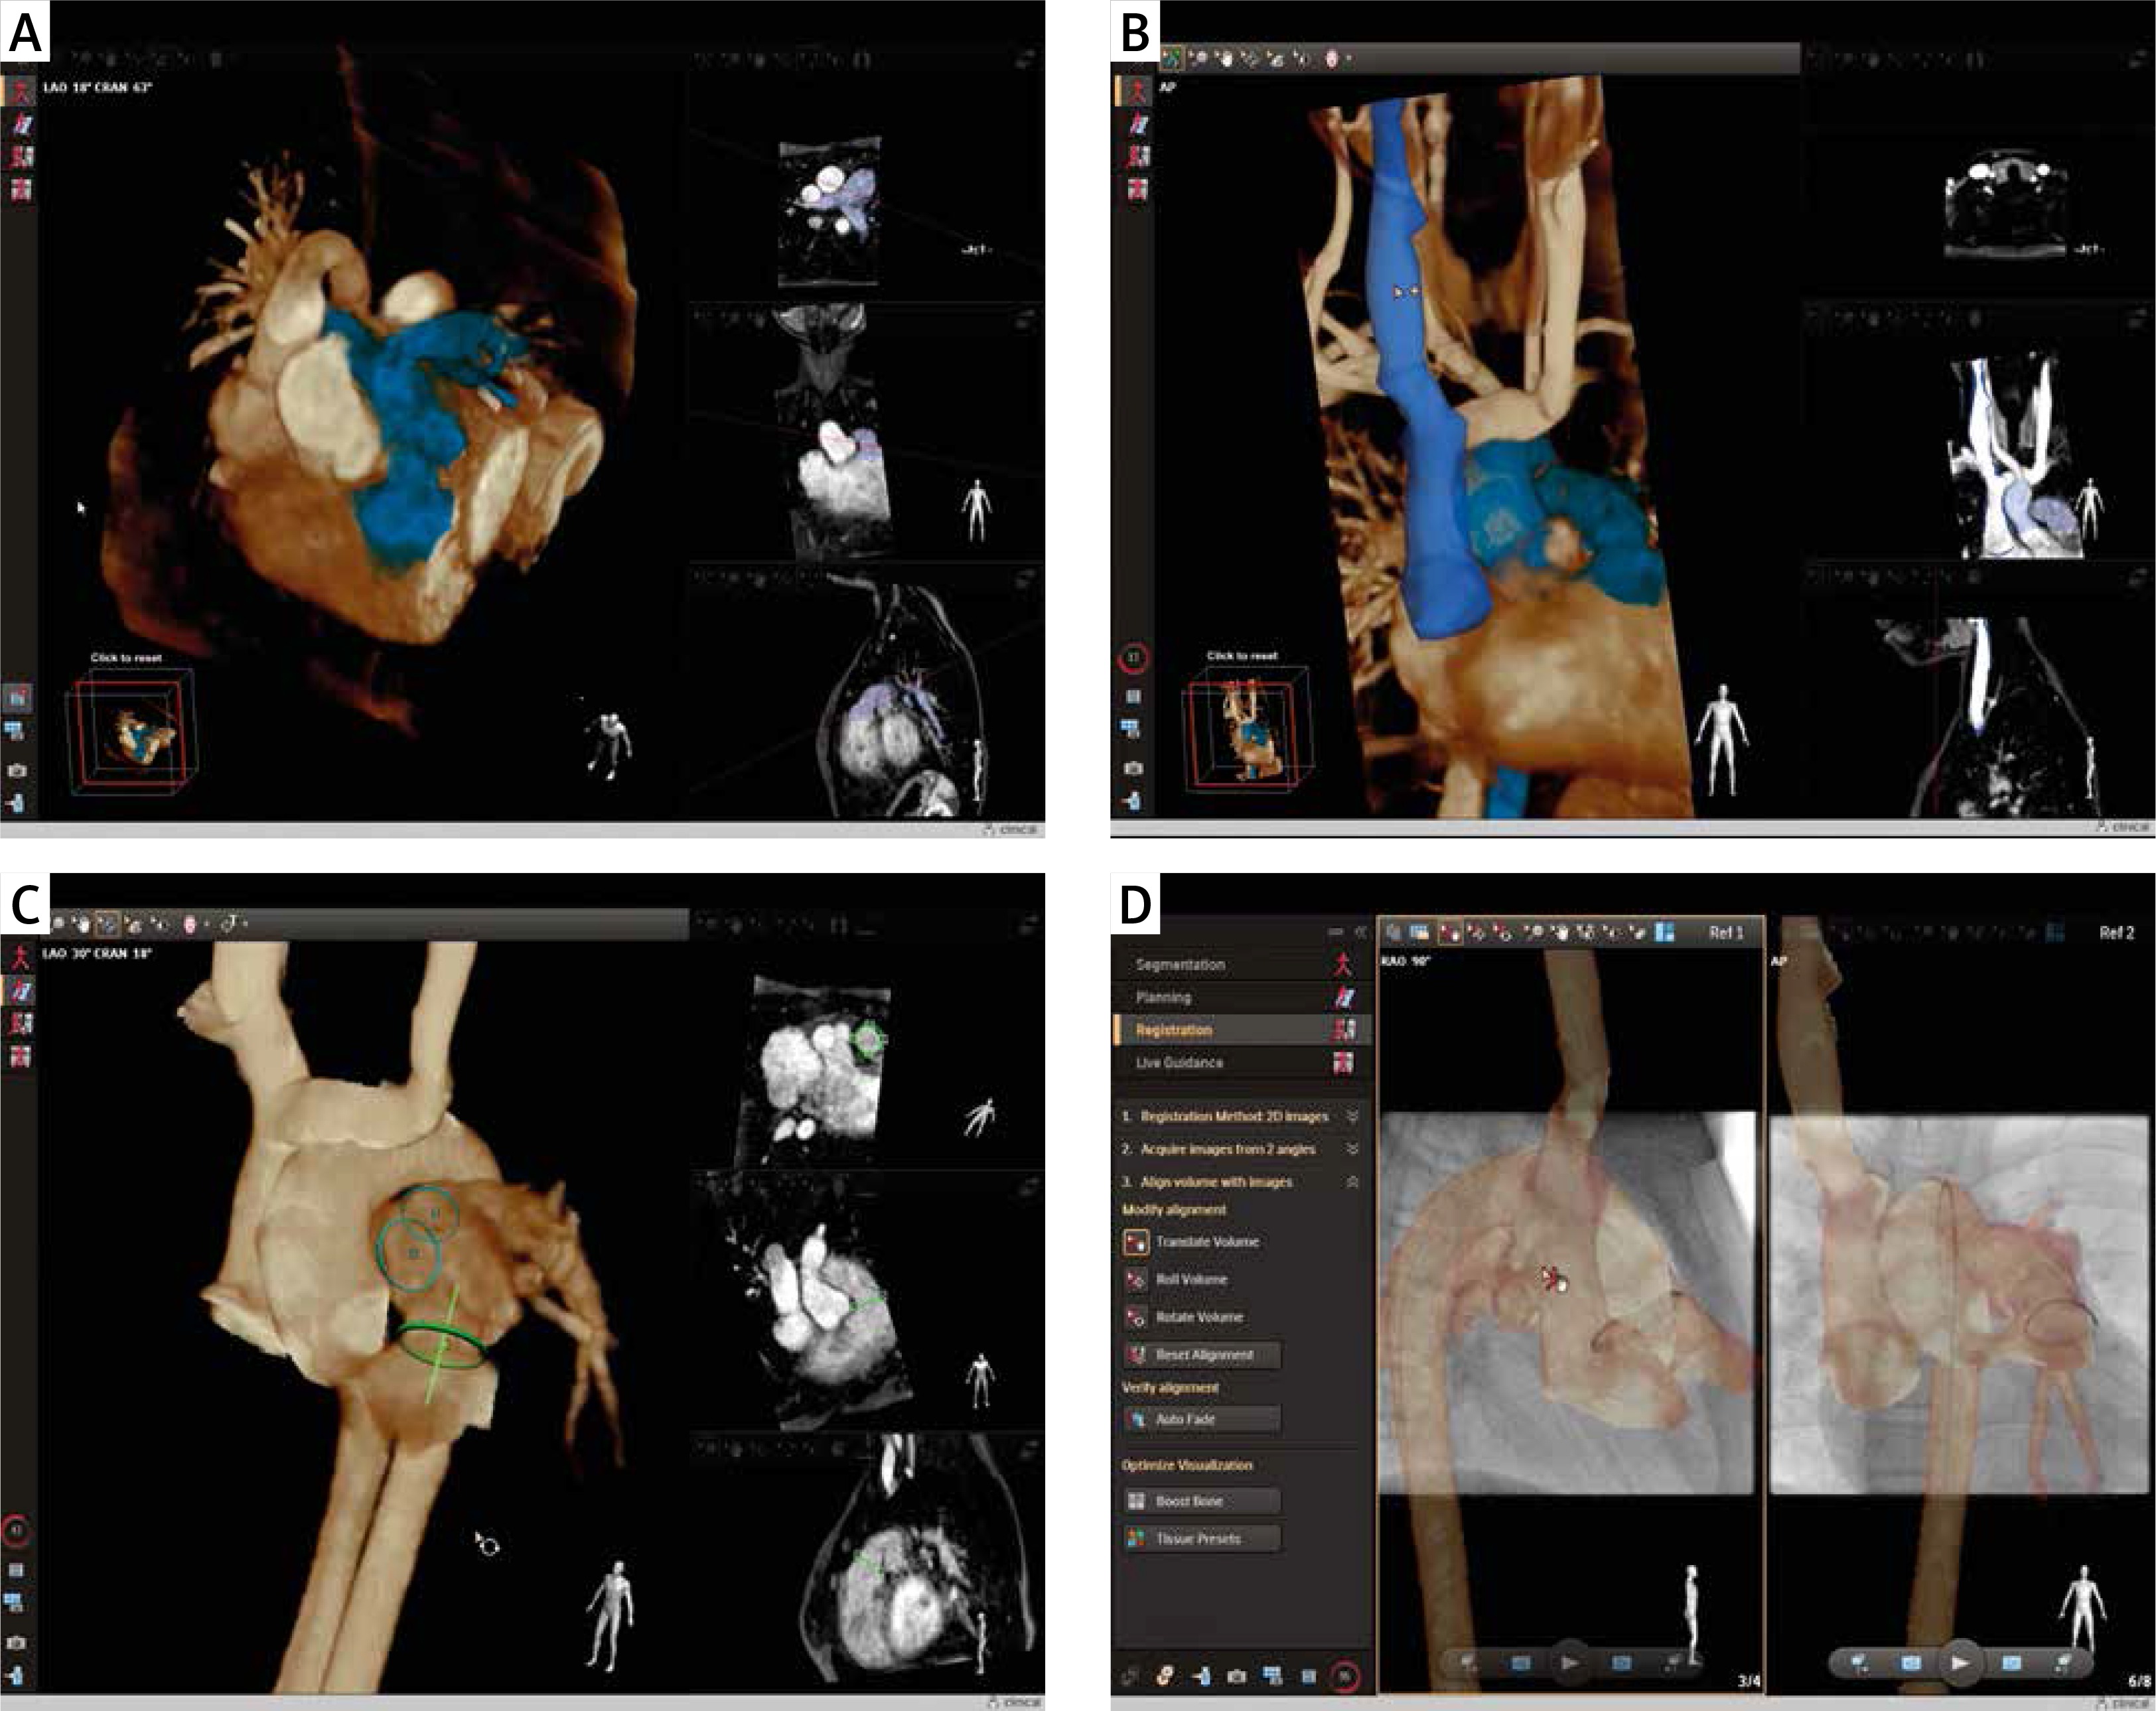Select the Rotate Volume tool
Image resolution: width=2156 pixels, height=1711 pixels.
coord(1136,1317)
